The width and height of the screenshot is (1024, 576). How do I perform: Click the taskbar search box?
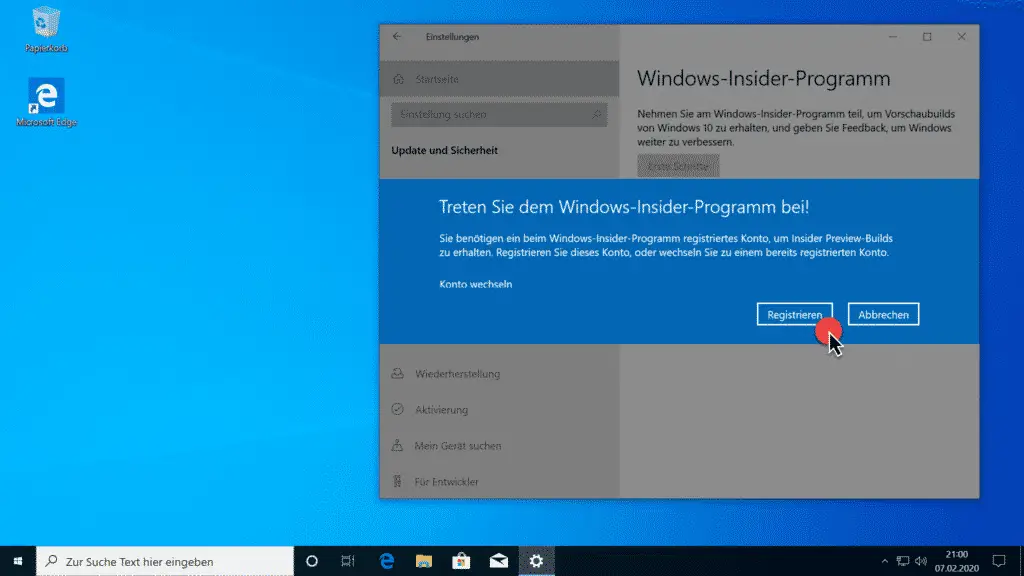(x=165, y=561)
